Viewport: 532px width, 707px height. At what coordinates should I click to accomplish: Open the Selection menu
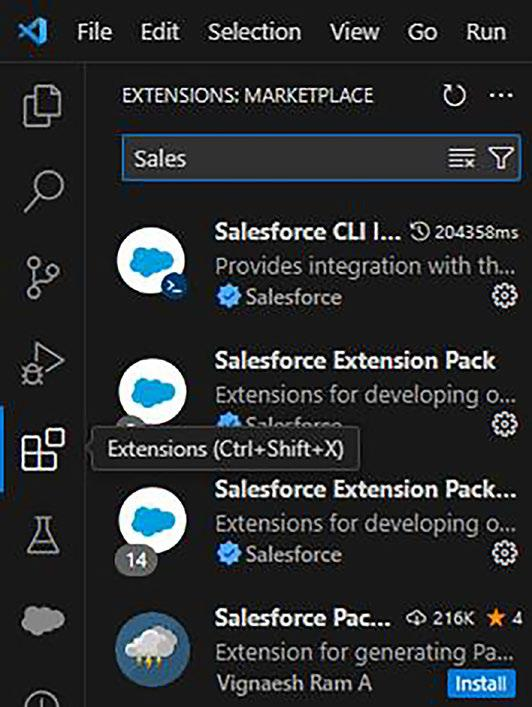pos(254,32)
